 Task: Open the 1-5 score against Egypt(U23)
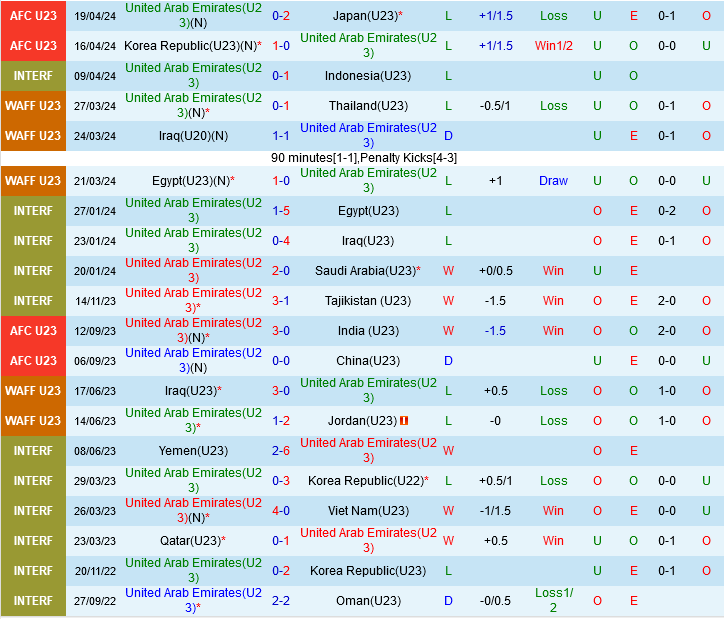281,211
